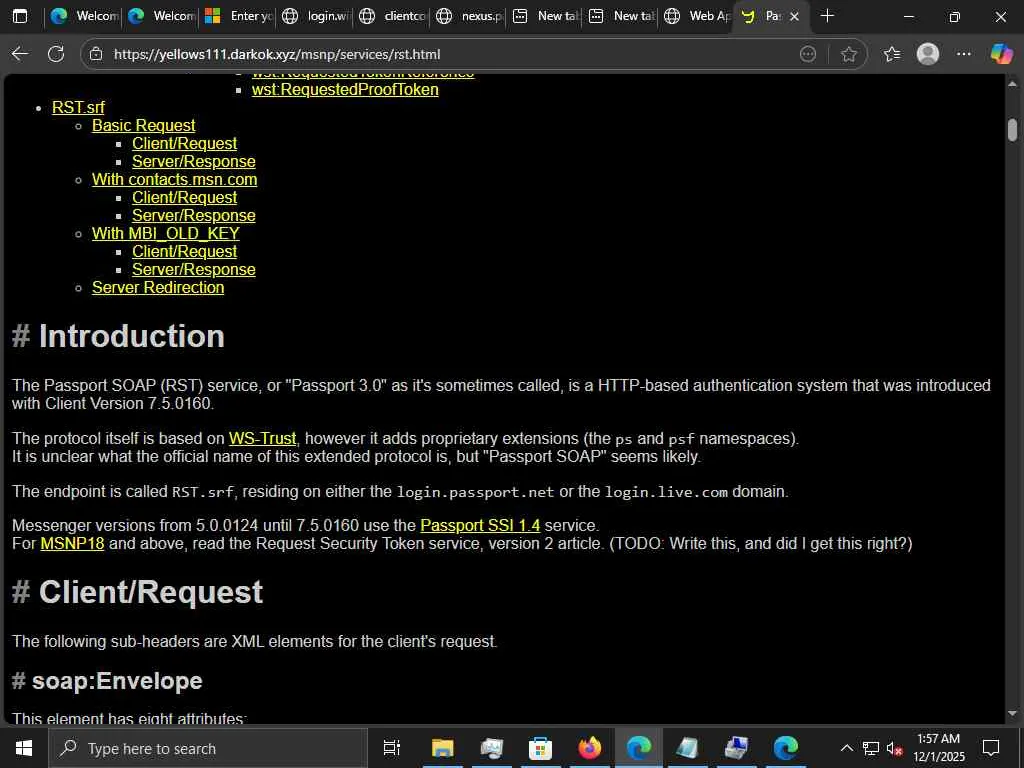Jump to With contacts.msn.com section
This screenshot has width=1024, height=768.
(174, 180)
